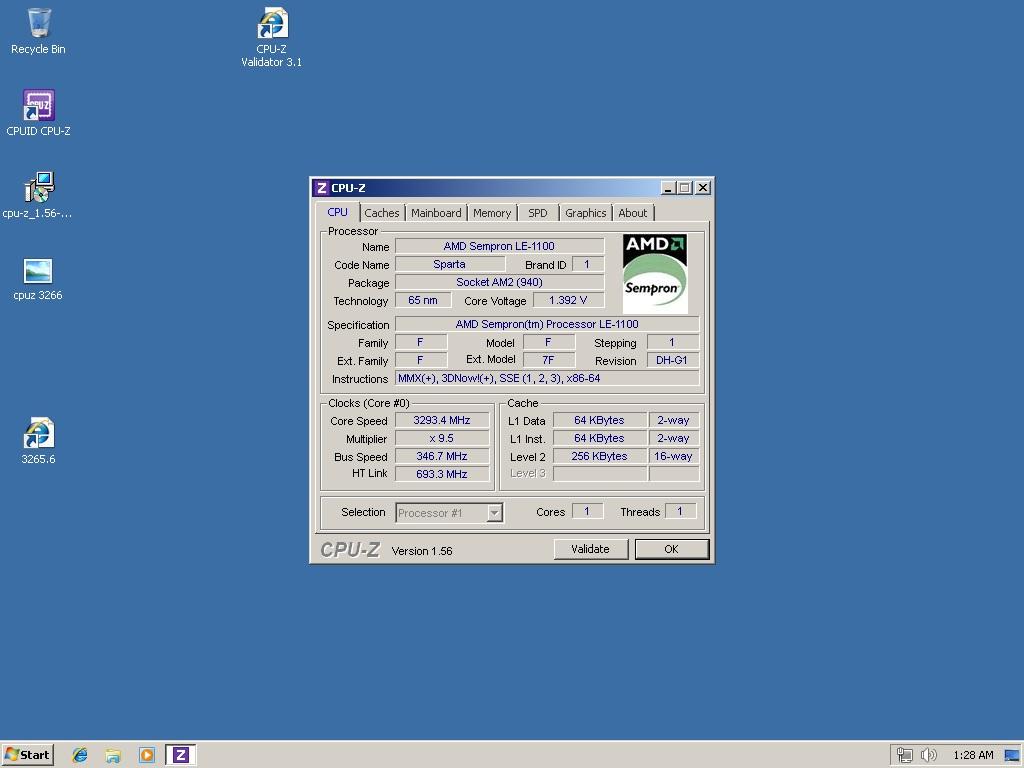Image resolution: width=1024 pixels, height=768 pixels.
Task: Launch the CPUID CPU-Z desktop shortcut
Action: click(x=39, y=112)
